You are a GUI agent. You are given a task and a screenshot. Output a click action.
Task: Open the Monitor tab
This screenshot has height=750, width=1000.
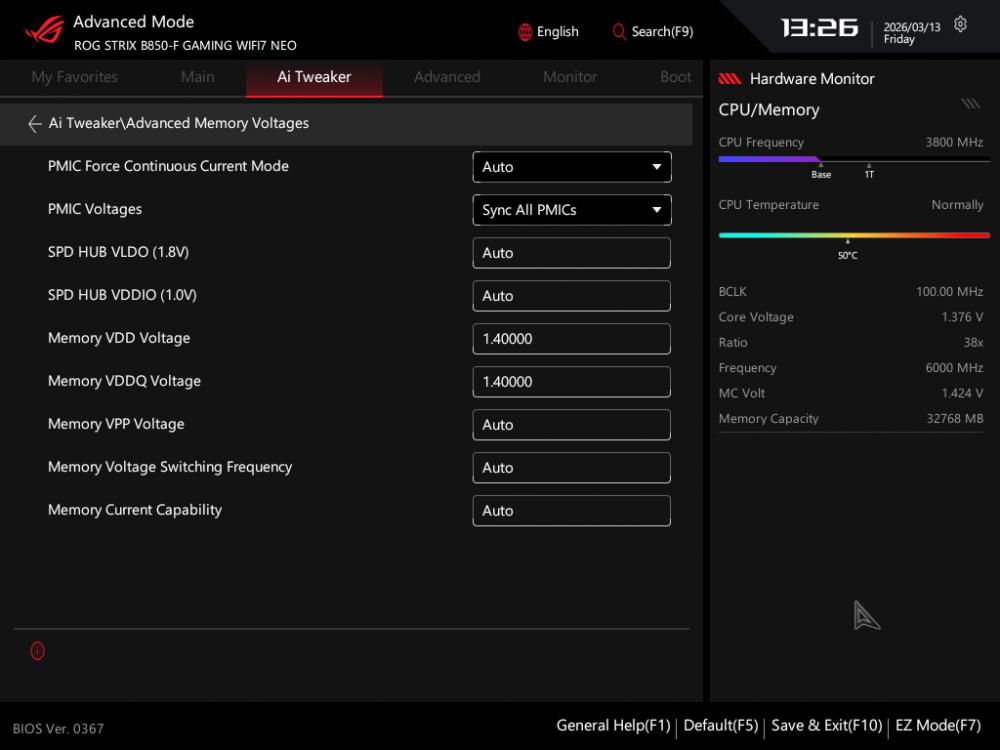(x=570, y=77)
